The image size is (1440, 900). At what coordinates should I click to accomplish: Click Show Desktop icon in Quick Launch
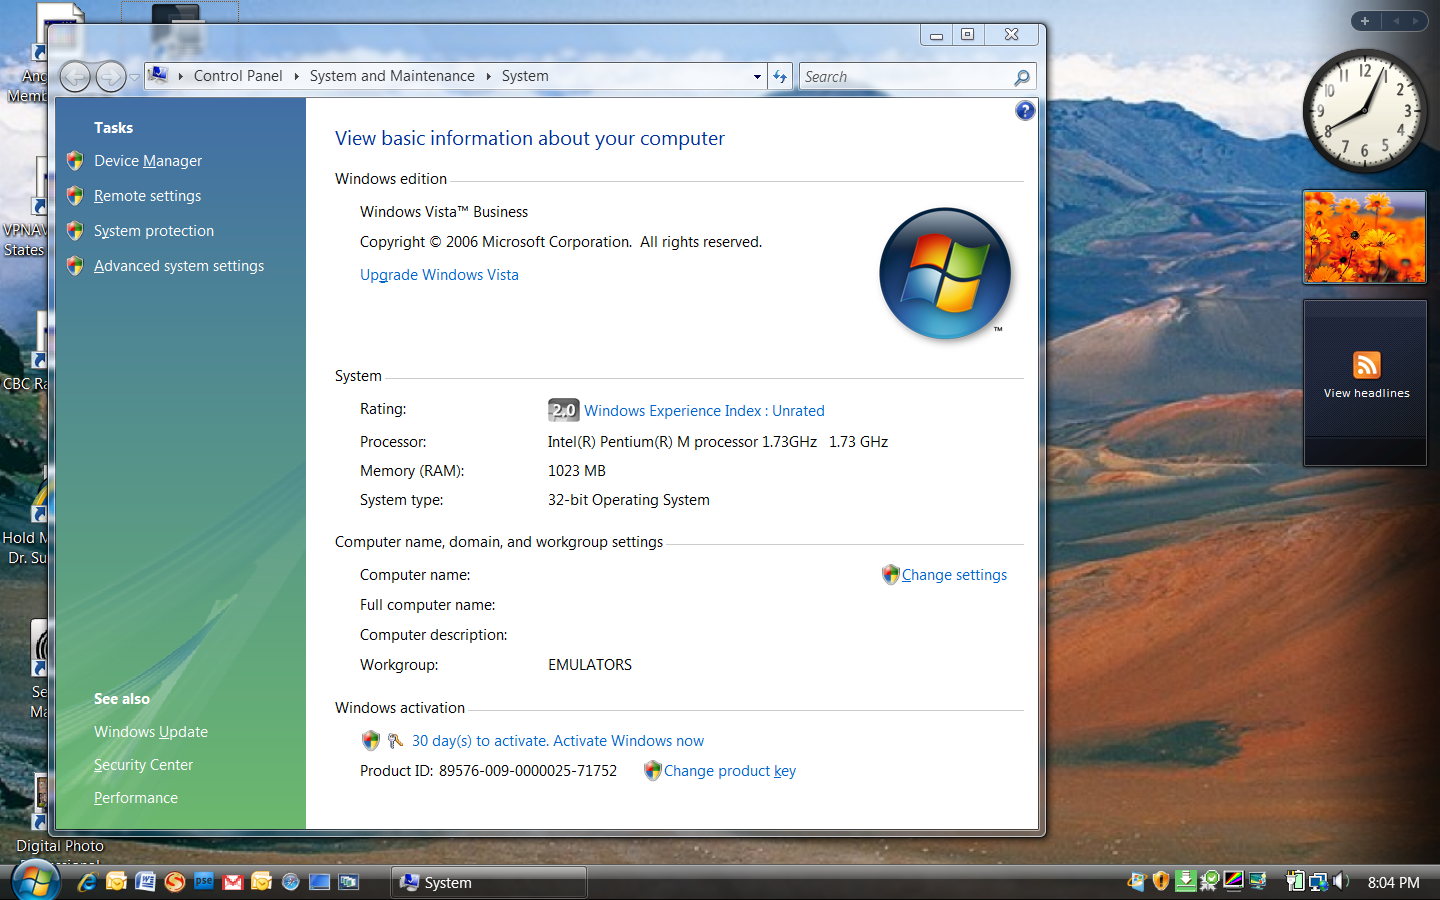point(320,882)
